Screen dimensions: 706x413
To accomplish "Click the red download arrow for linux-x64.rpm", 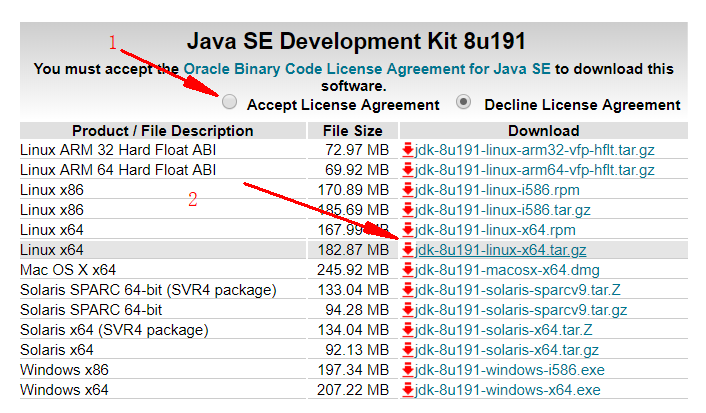I will point(408,230).
